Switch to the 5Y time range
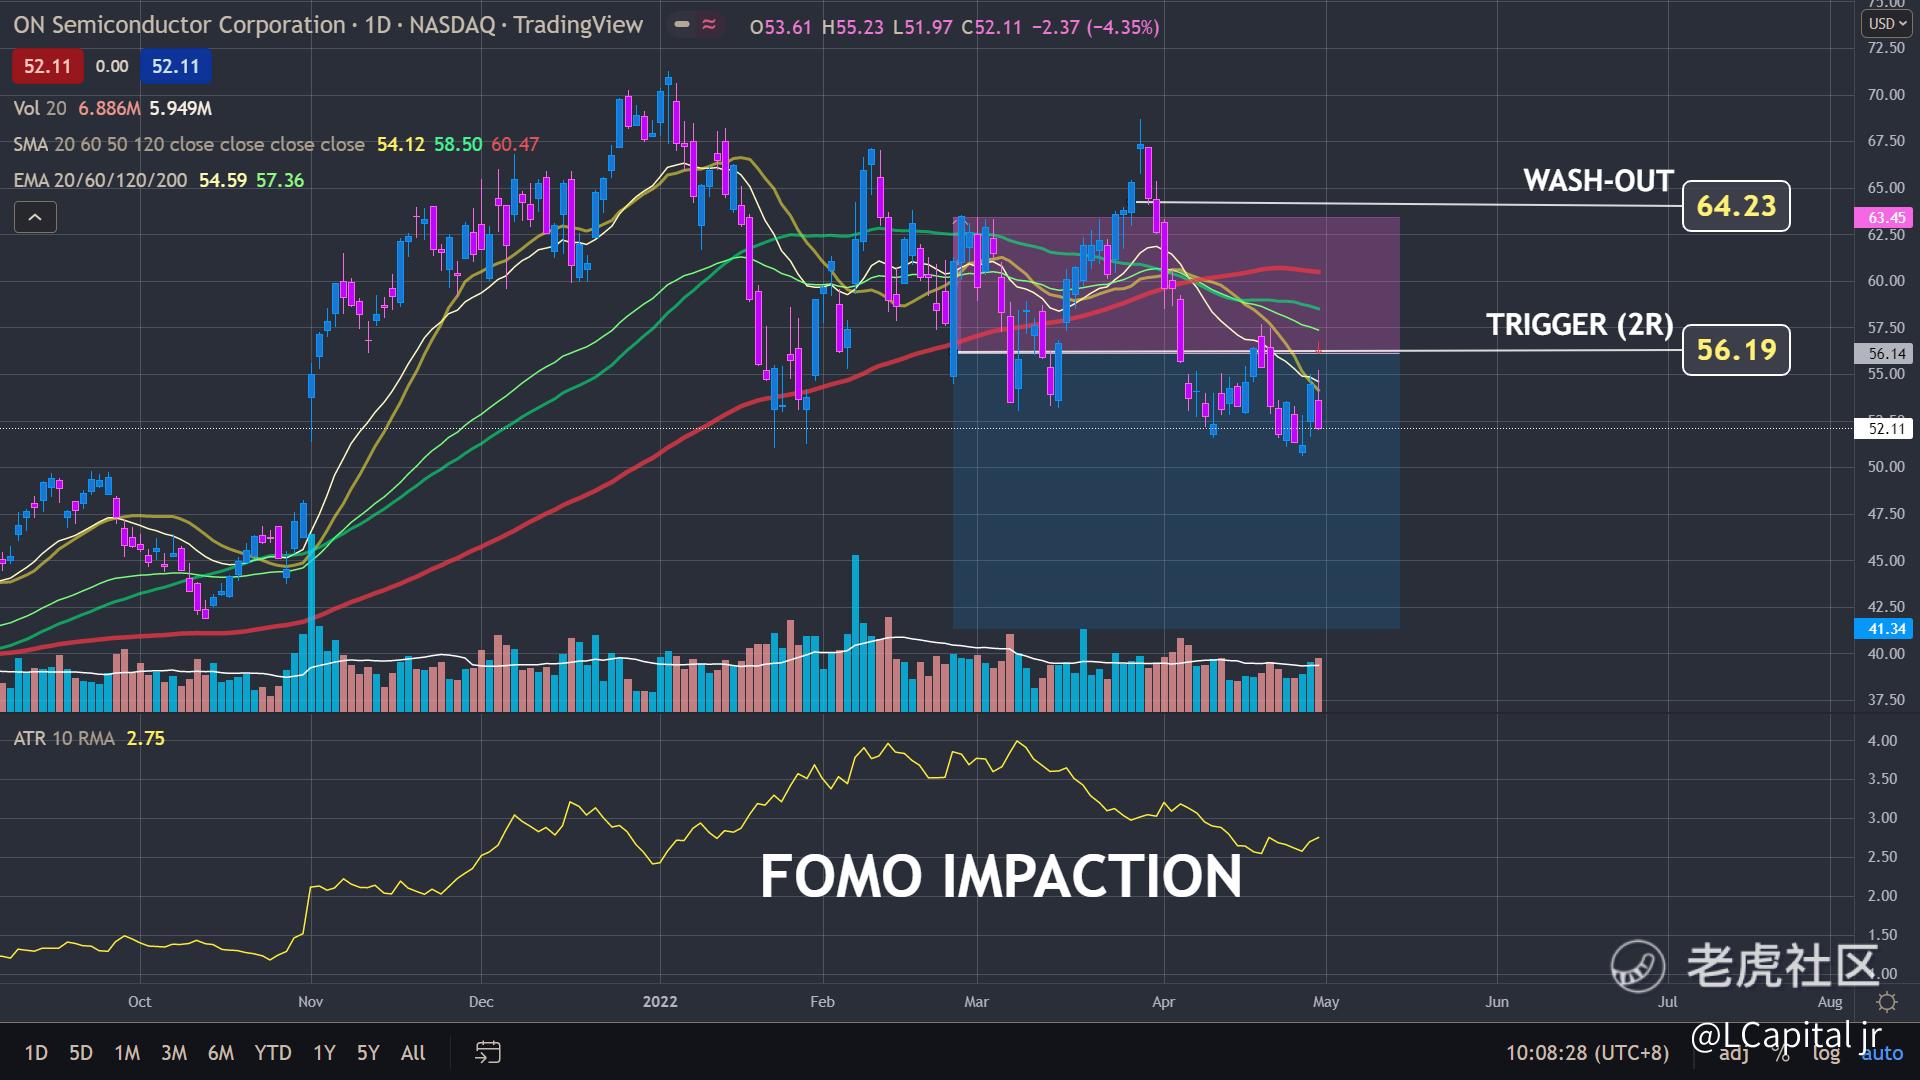Image resolution: width=1920 pixels, height=1080 pixels. point(368,1052)
